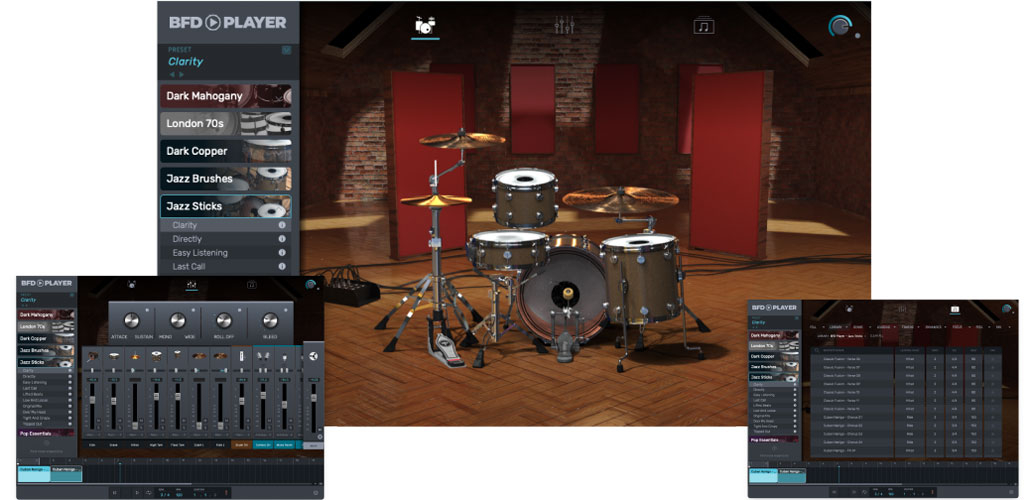Click the Roll Off knob in mixer

[224, 320]
